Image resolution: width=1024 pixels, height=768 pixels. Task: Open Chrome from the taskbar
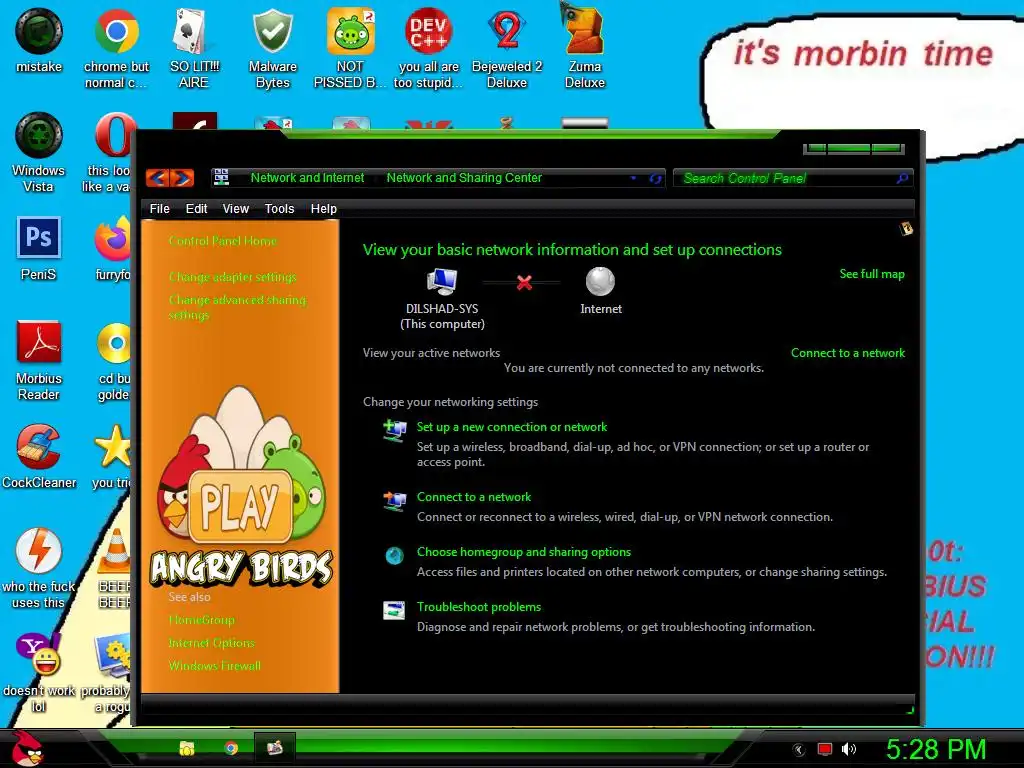[231, 748]
